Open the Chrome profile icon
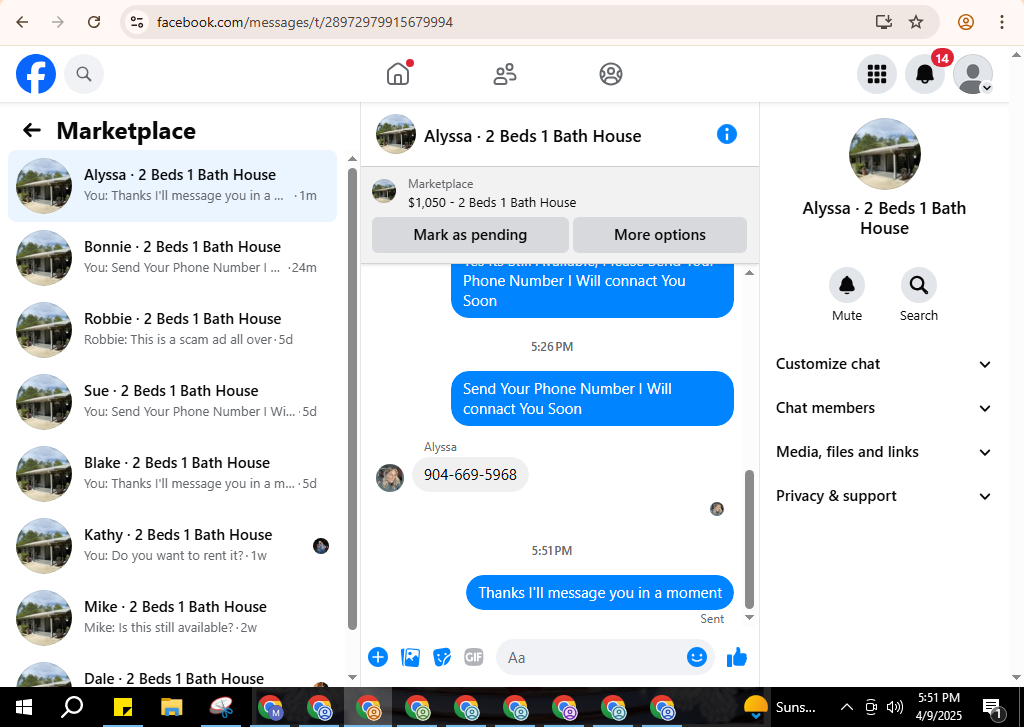1024x727 pixels. tap(966, 22)
